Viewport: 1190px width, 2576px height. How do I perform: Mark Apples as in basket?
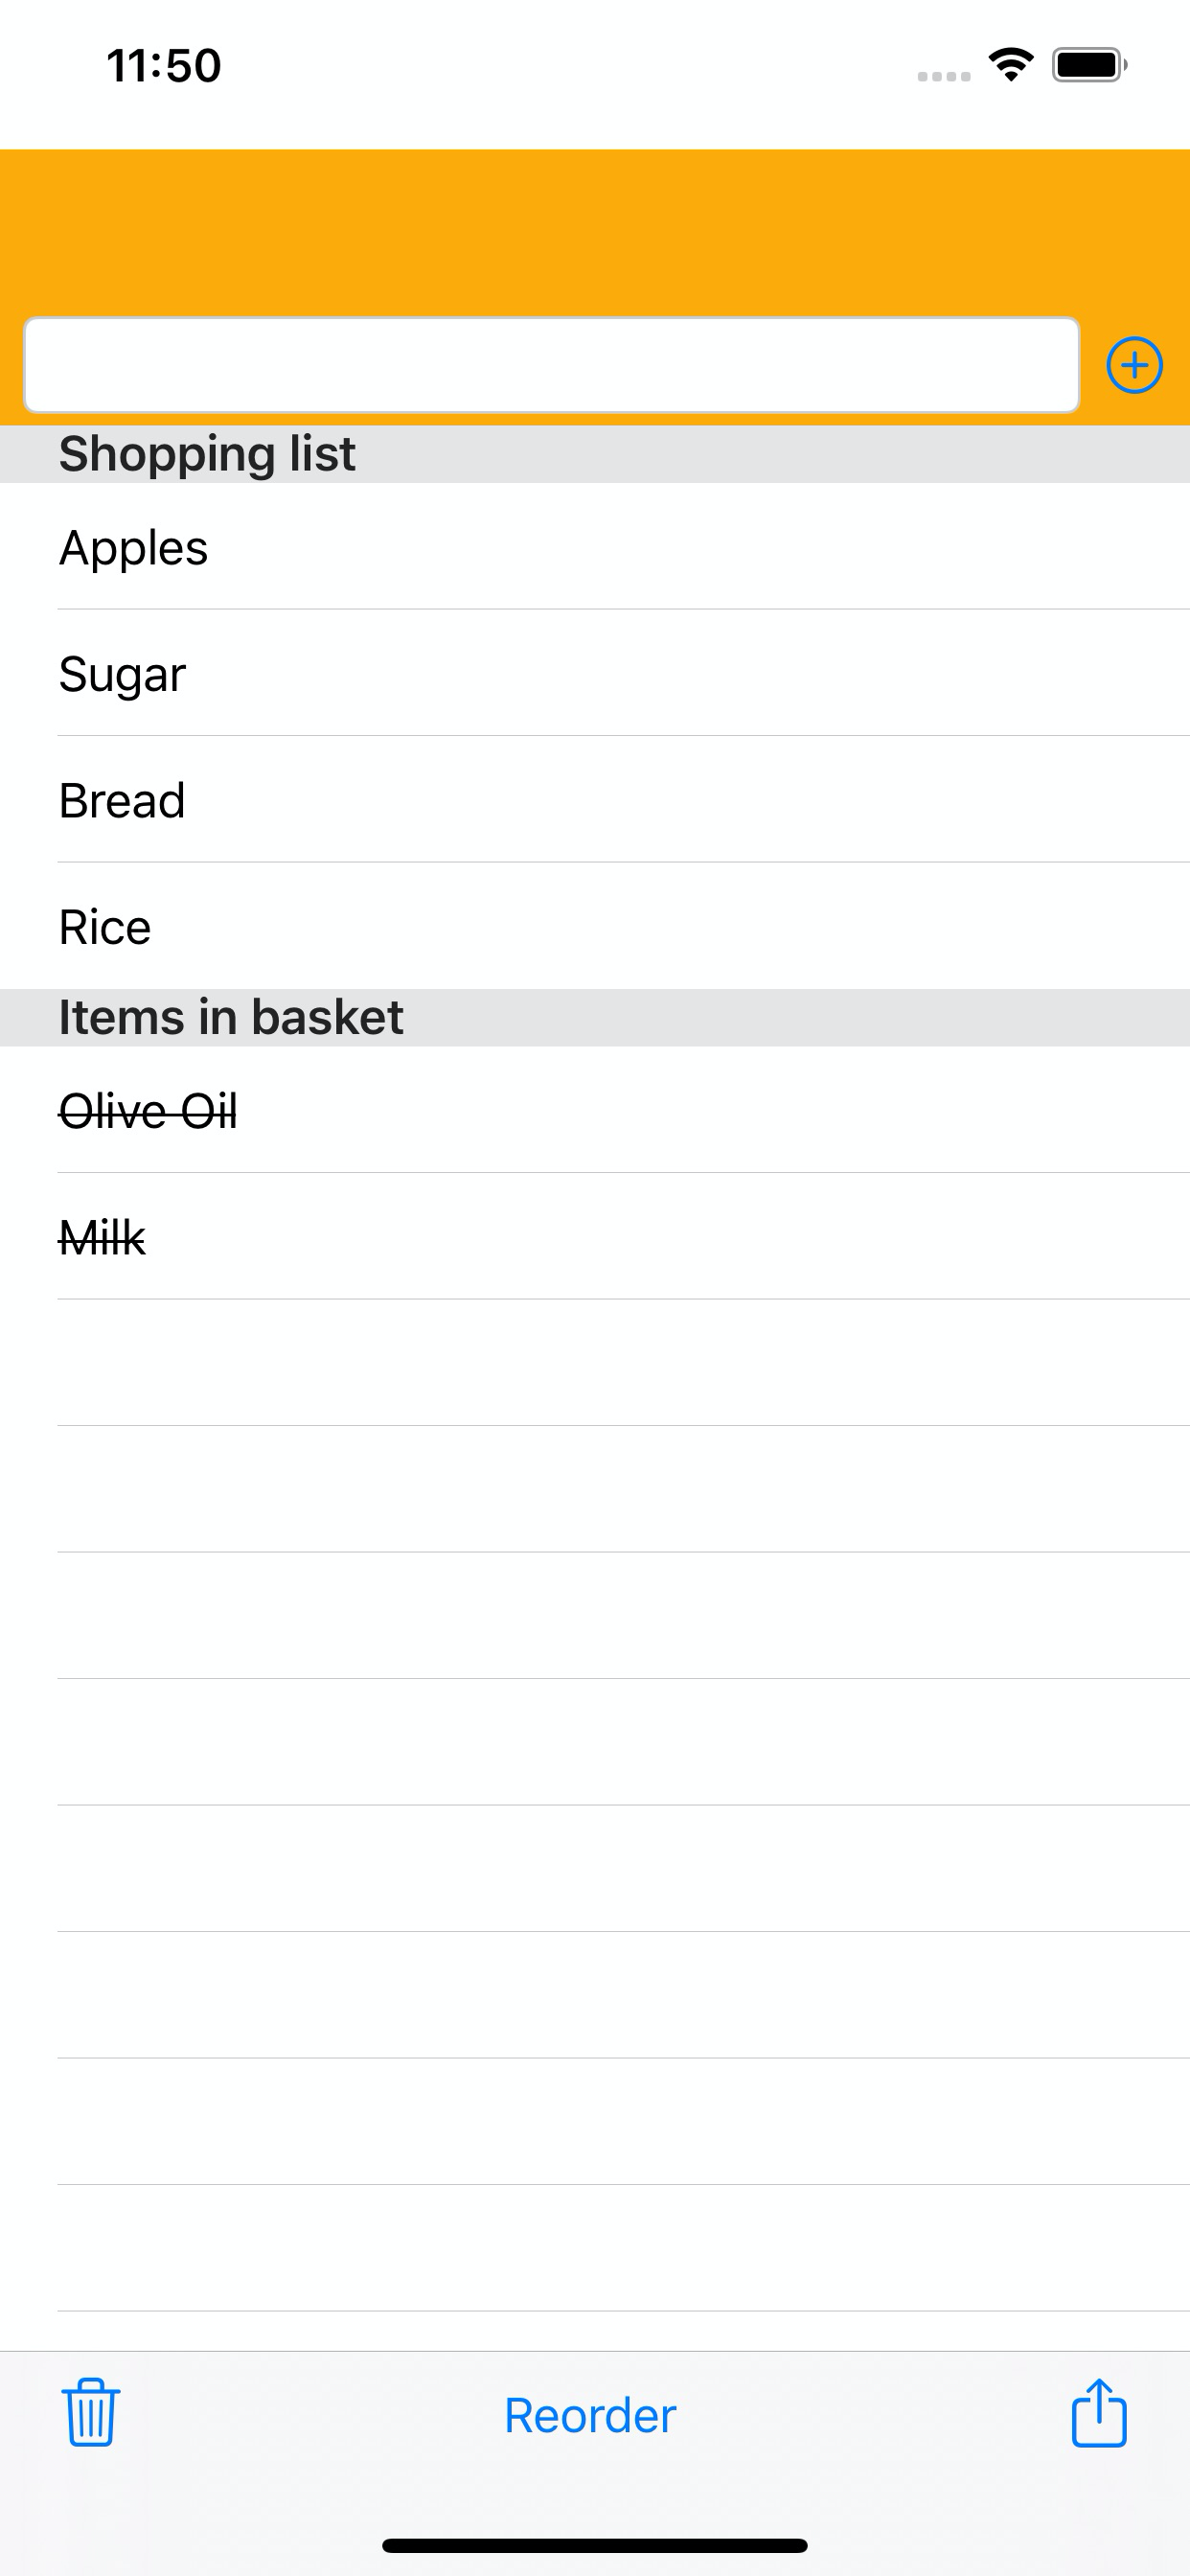click(595, 547)
